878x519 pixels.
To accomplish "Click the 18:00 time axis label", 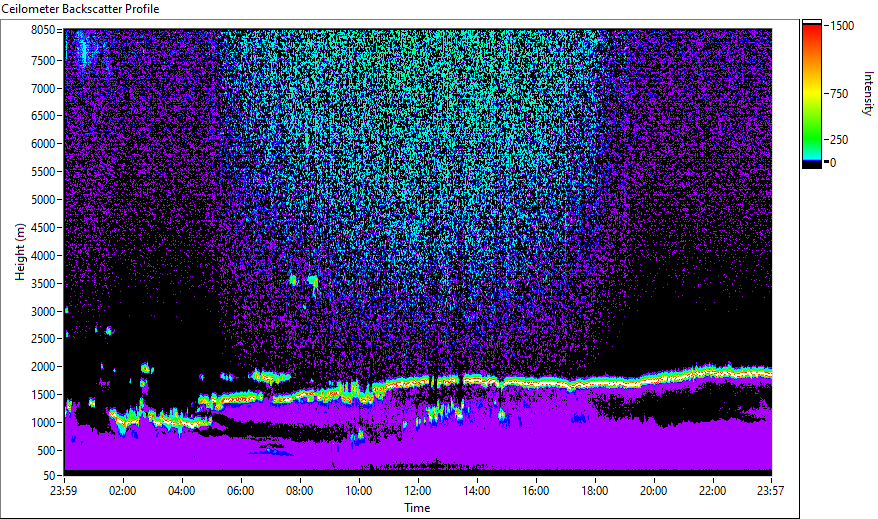I will pyautogui.click(x=595, y=491).
